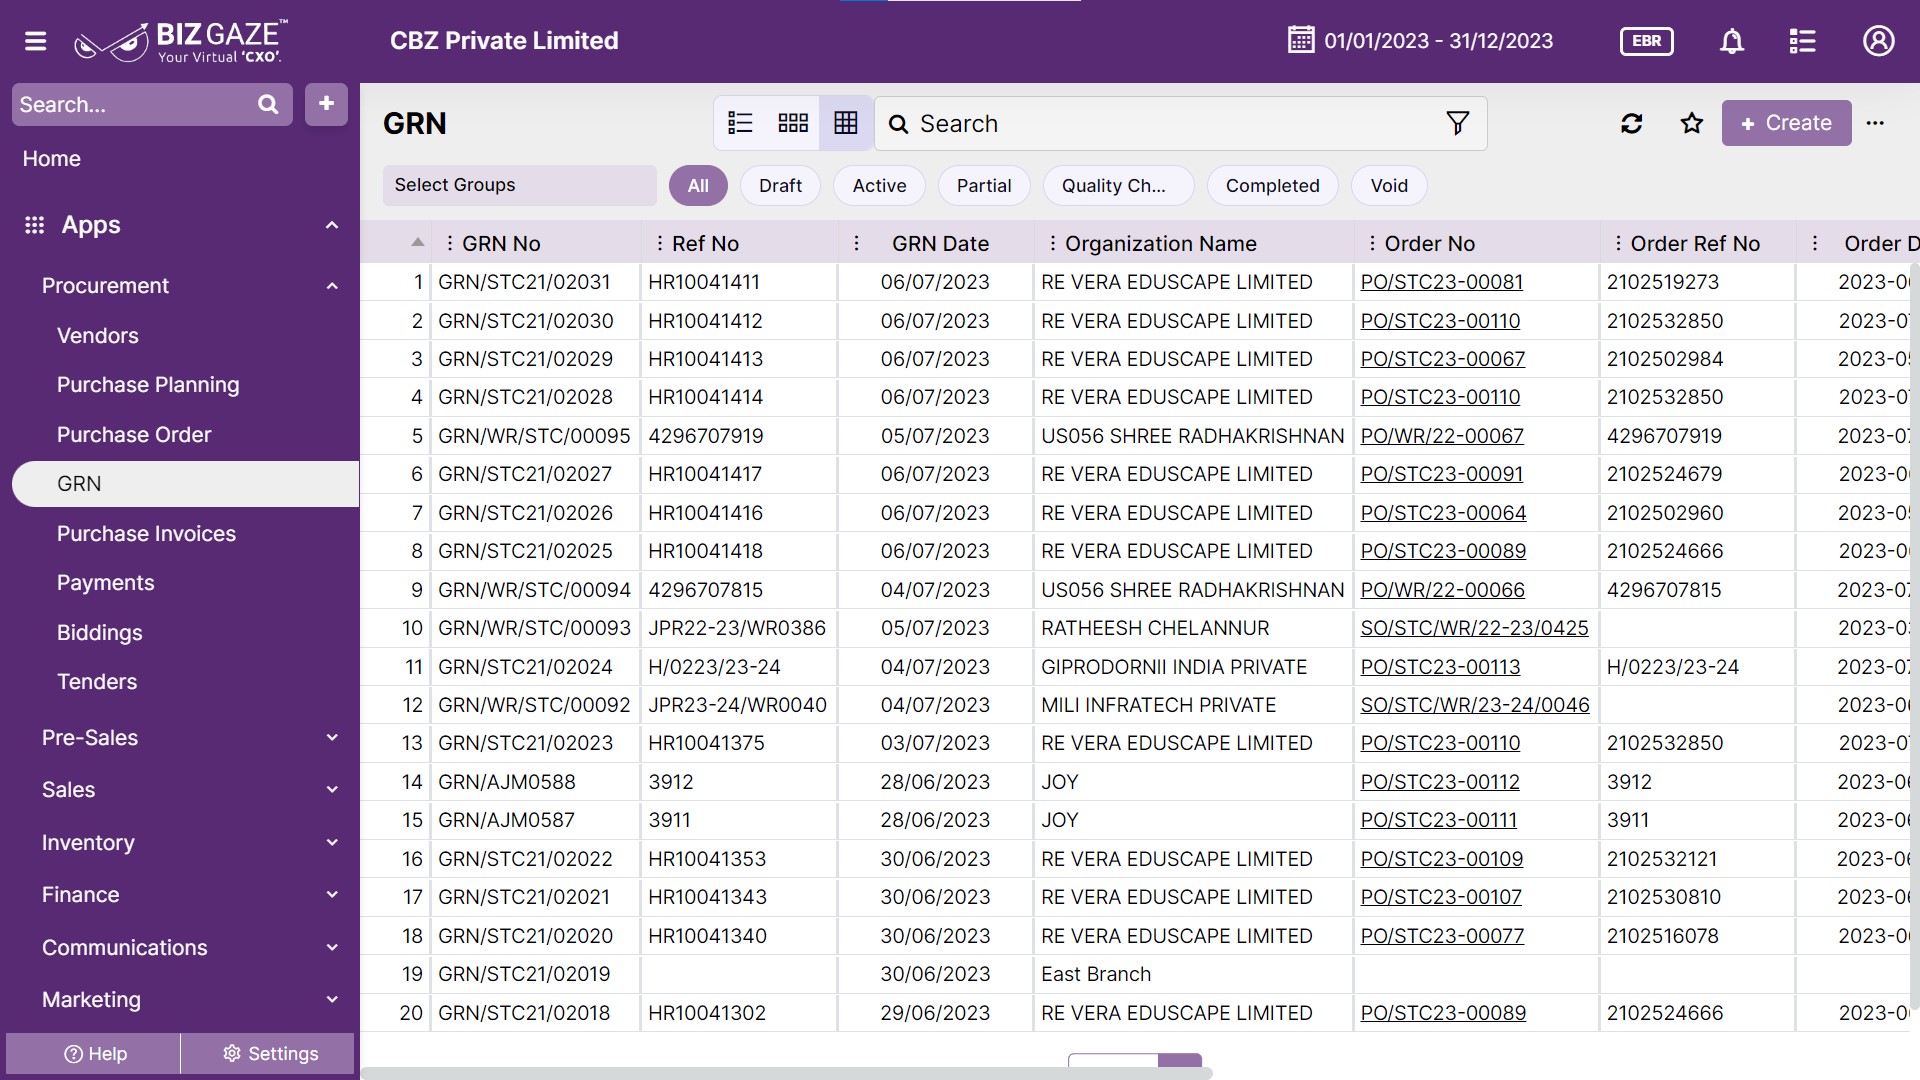Open Purchase Planning in sidebar
The image size is (1920, 1080).
[148, 385]
